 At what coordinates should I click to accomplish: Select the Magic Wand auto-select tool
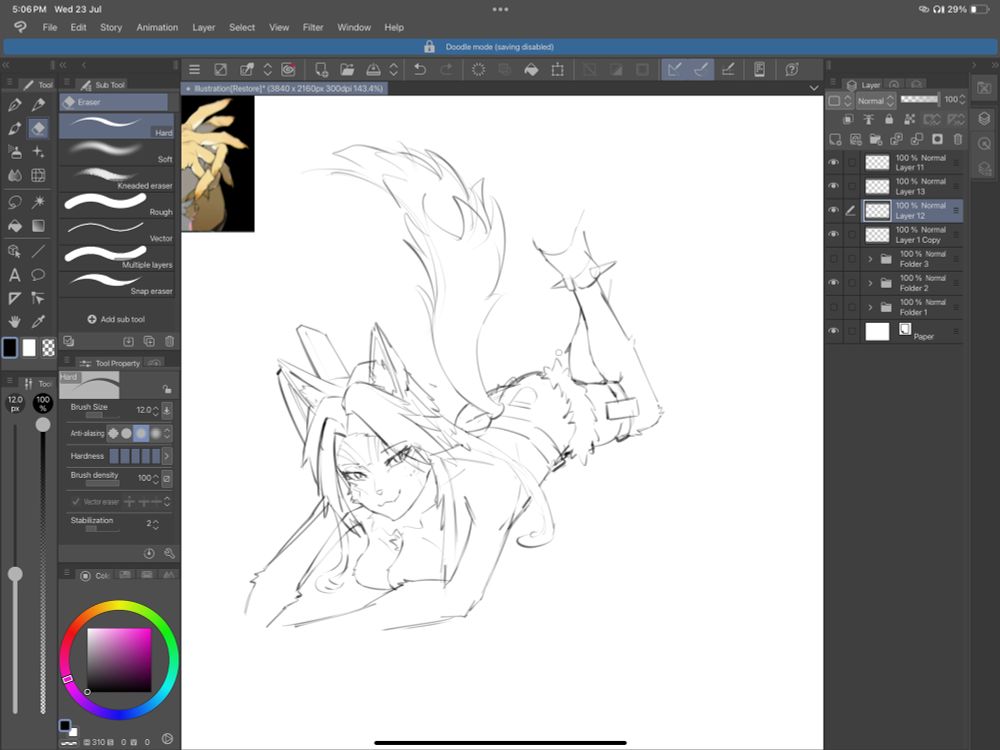click(x=38, y=202)
